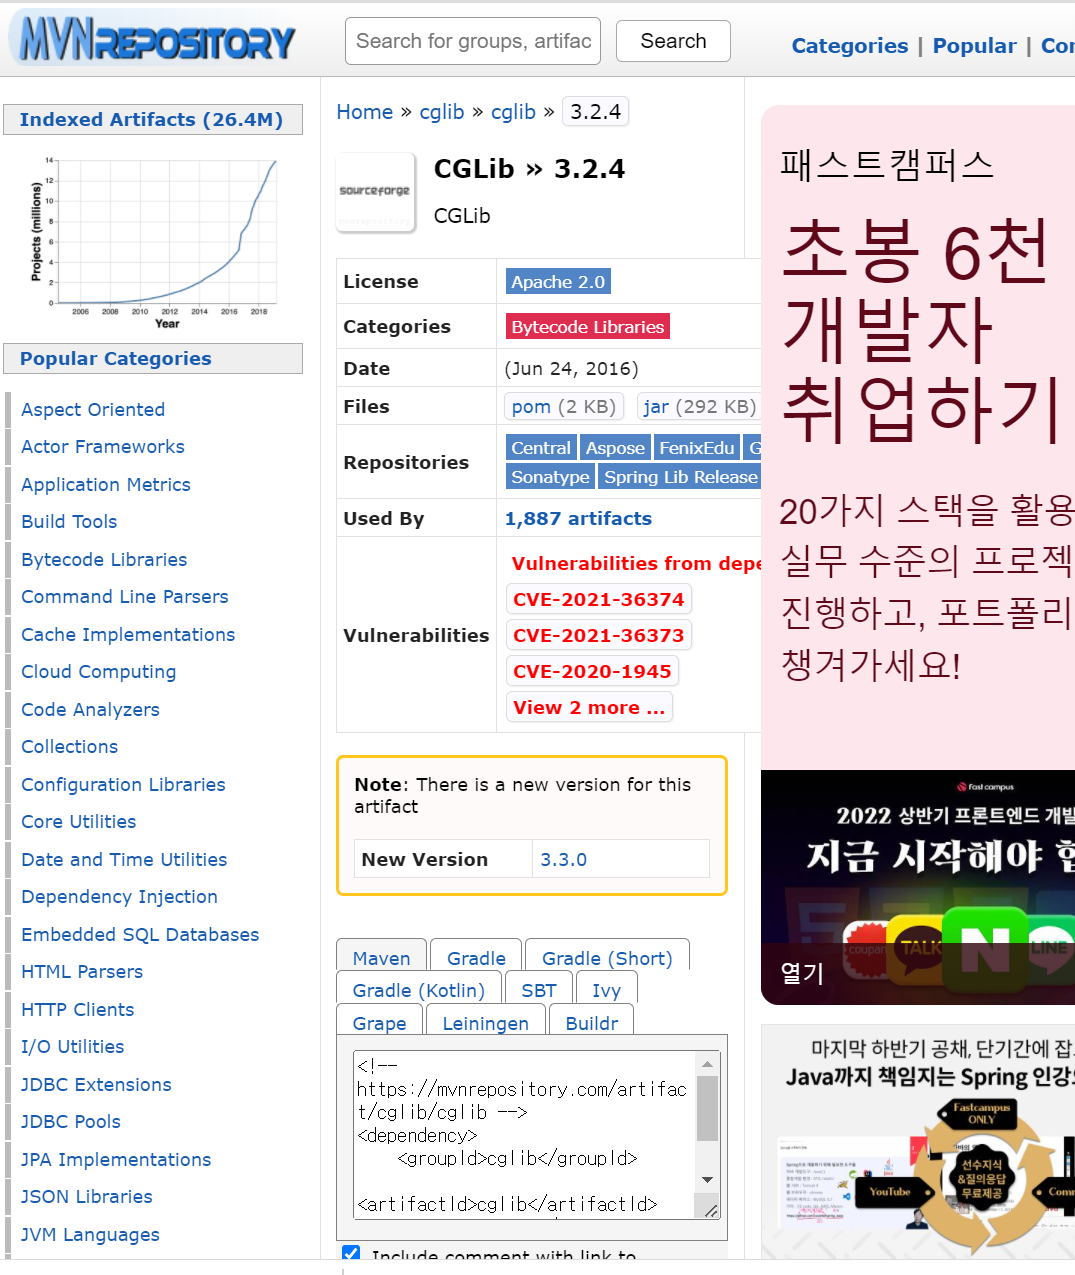Image resolution: width=1075 pixels, height=1275 pixels.
Task: Click inside the dependency snippet textarea
Action: [x=525, y=1135]
